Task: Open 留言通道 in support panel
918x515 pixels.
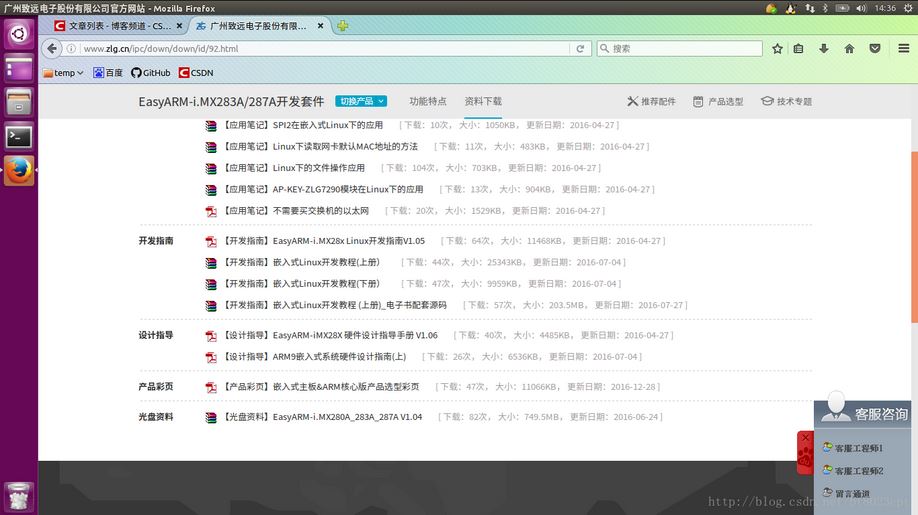Action: click(x=846, y=493)
